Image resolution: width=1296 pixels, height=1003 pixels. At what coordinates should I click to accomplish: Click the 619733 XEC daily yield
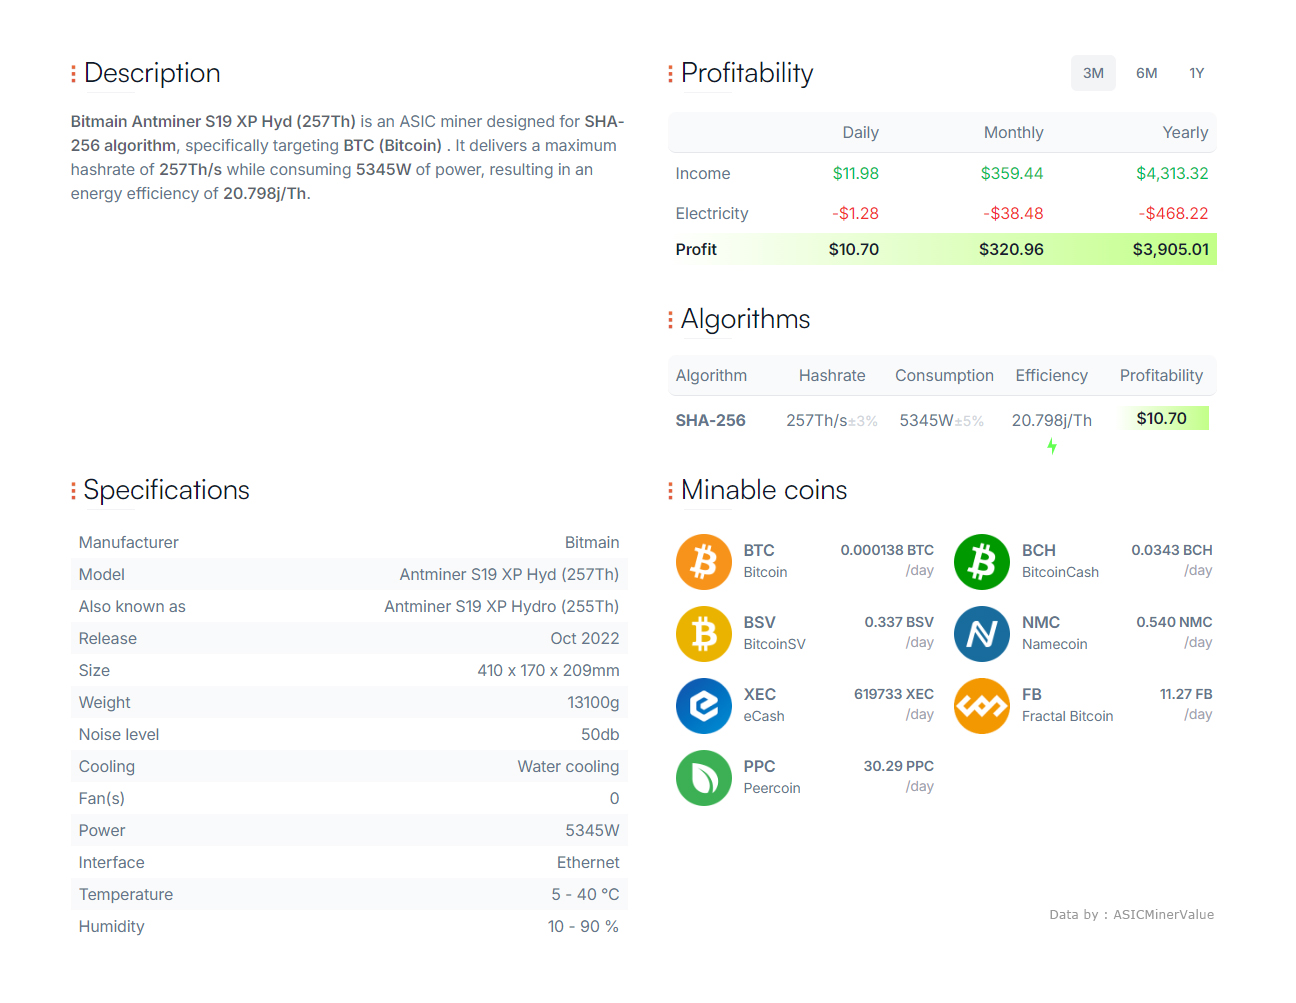[894, 694]
